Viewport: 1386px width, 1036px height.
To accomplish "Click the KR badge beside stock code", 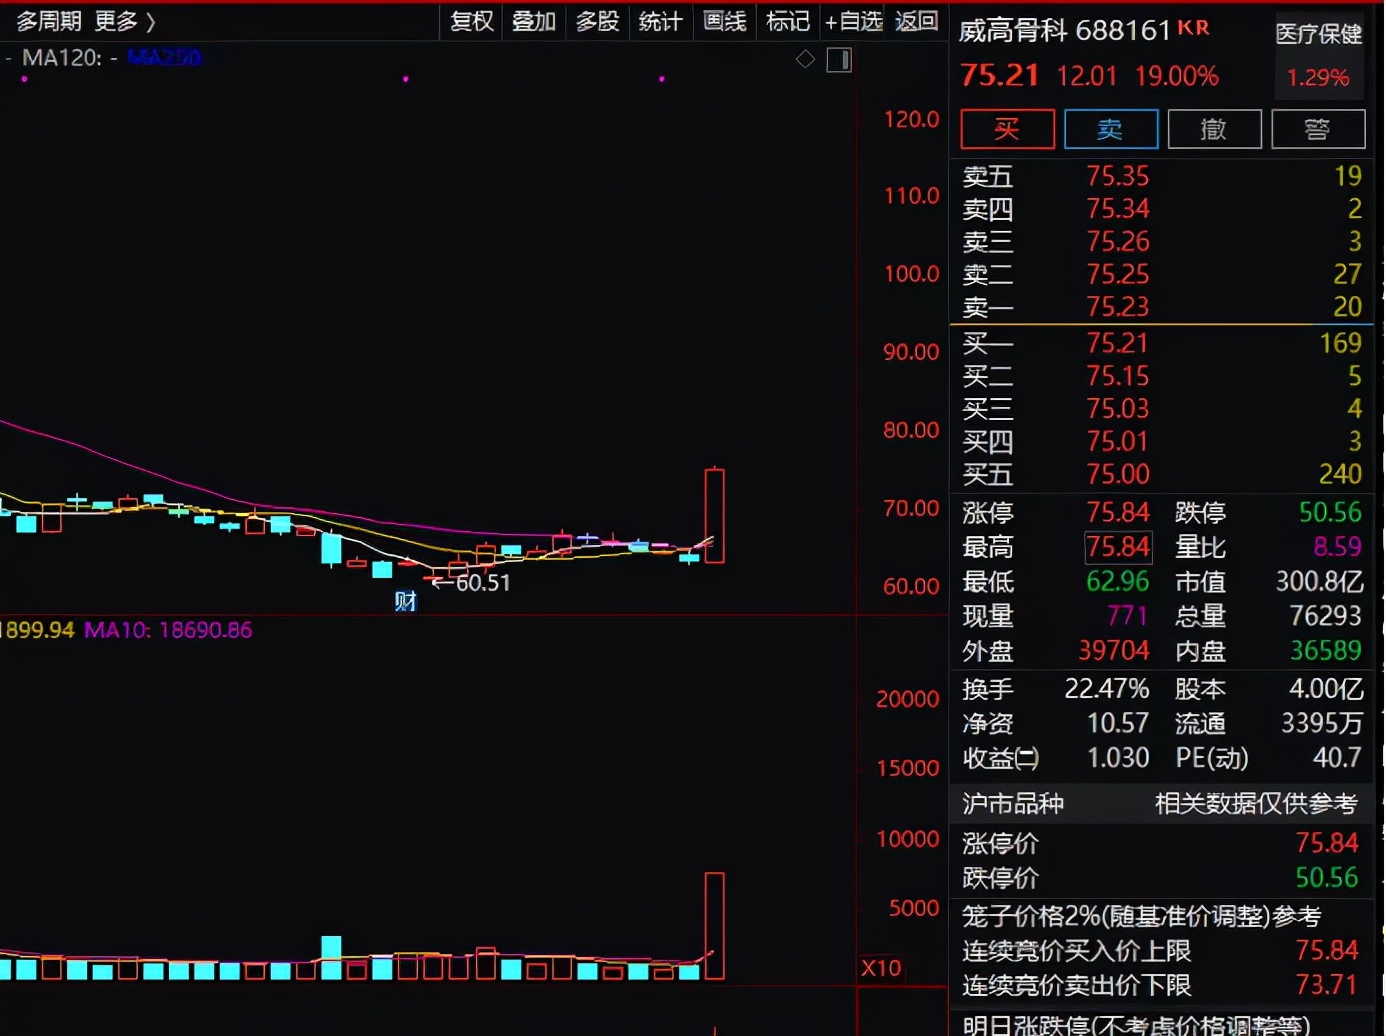I will [1193, 28].
